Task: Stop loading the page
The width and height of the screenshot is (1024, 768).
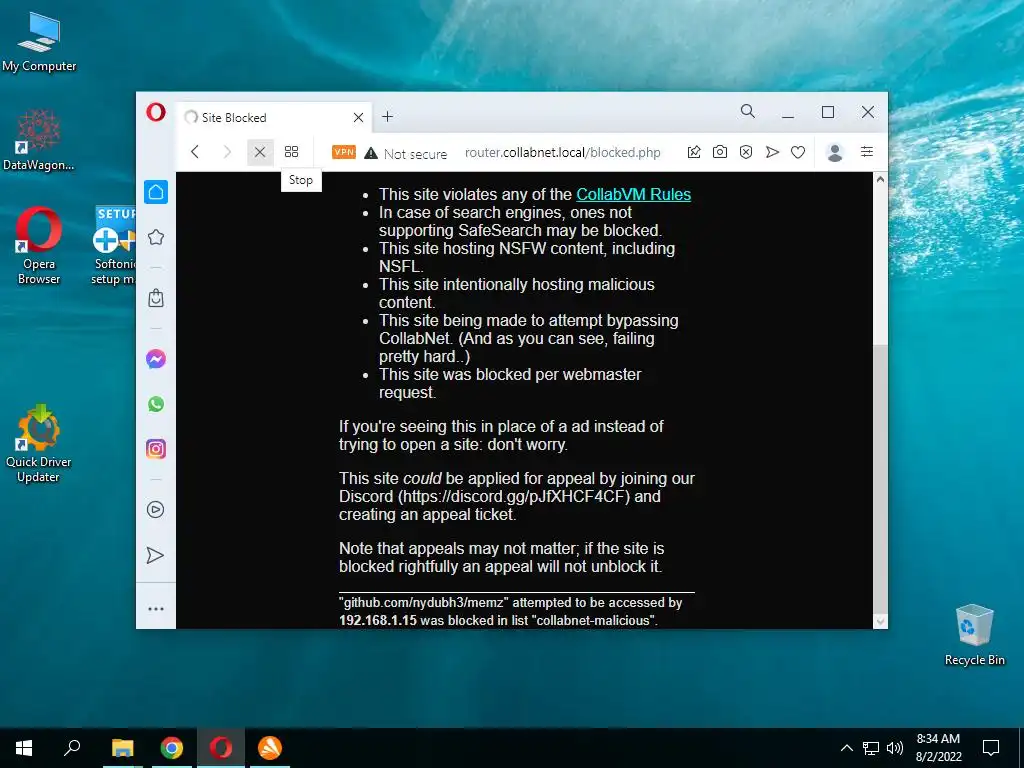Action: coord(260,152)
